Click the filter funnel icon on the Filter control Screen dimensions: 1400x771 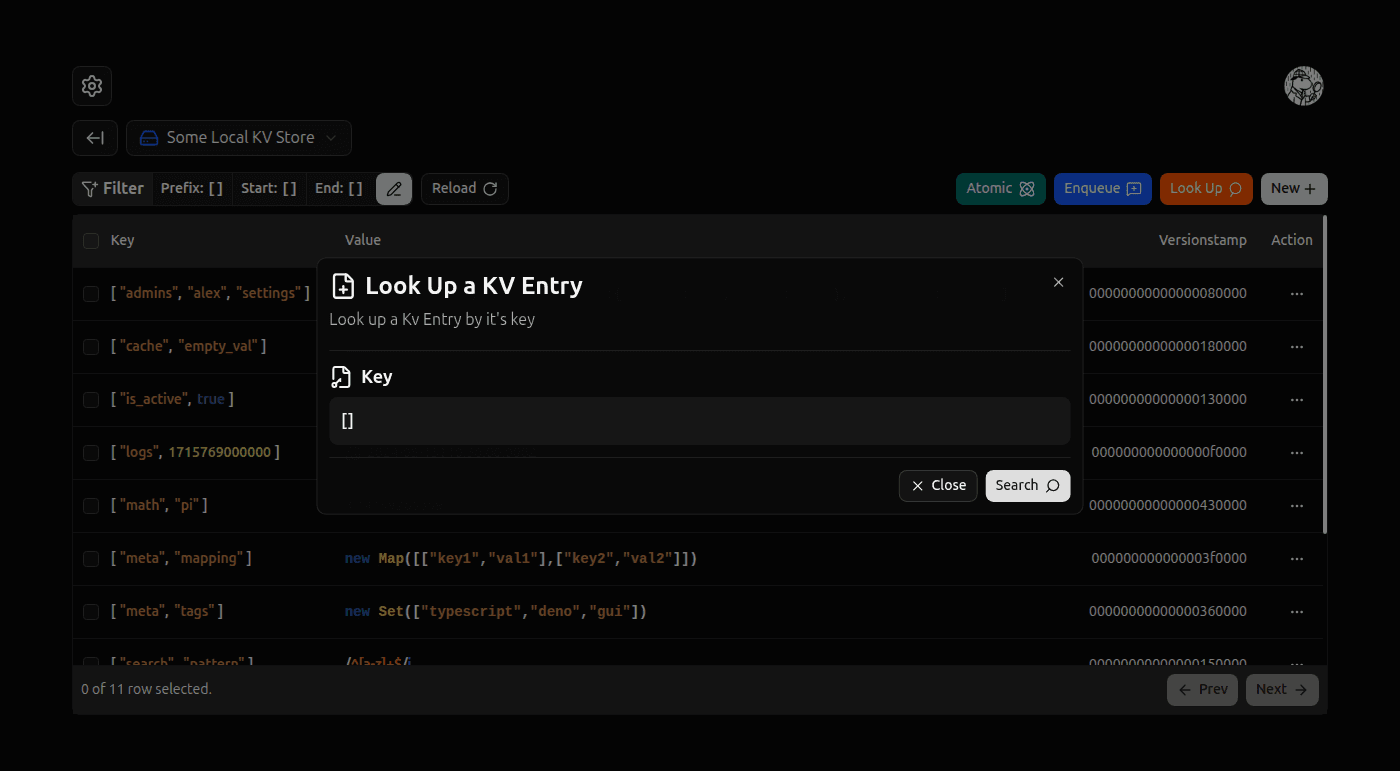click(90, 188)
